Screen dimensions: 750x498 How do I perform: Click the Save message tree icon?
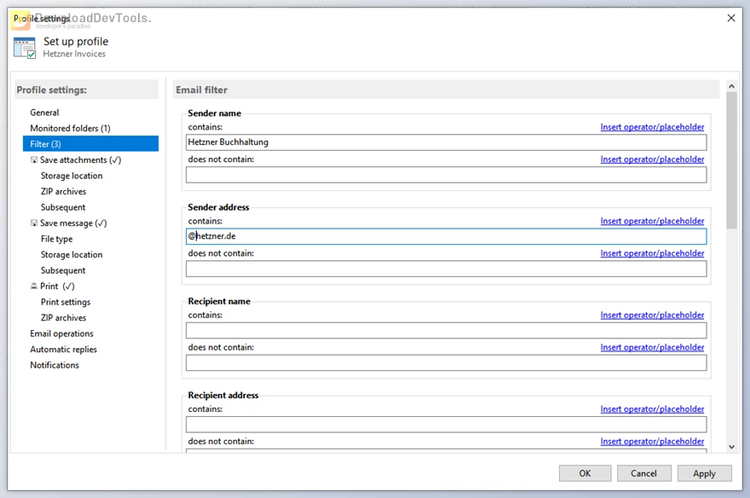34,223
